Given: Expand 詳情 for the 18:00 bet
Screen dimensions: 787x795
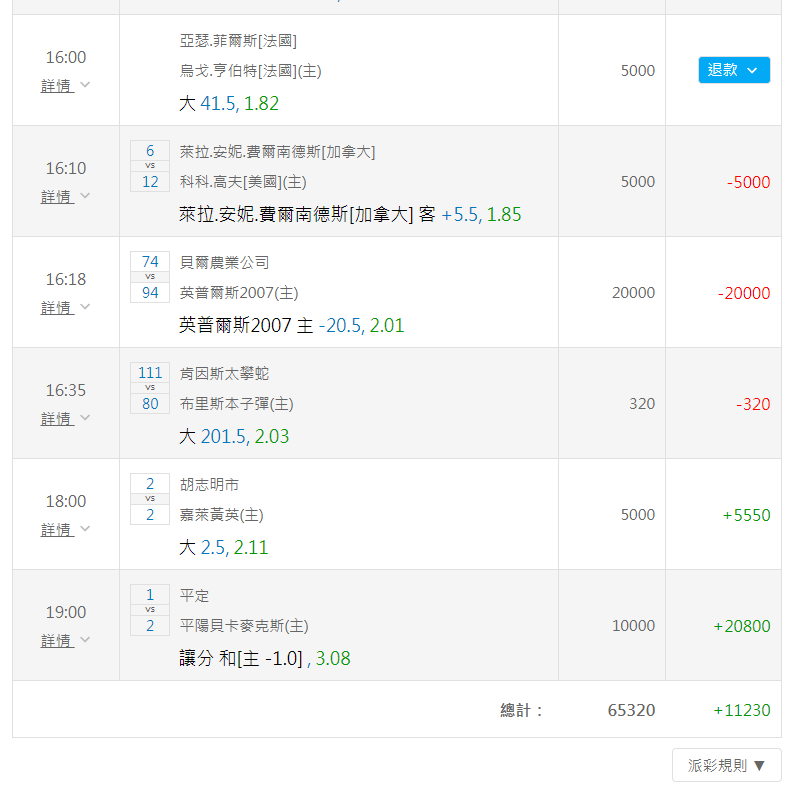Looking at the screenshot, I should (65, 530).
